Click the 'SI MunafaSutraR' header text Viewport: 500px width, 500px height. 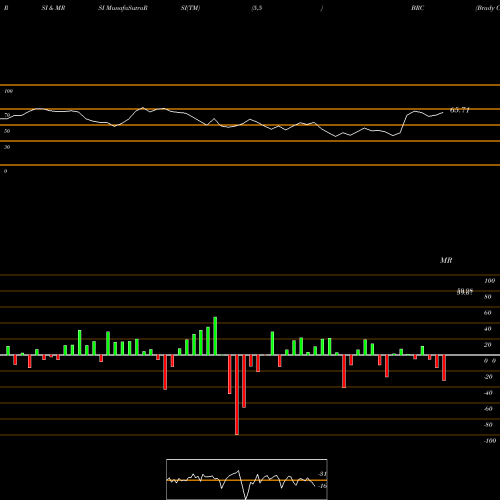[x=123, y=8]
